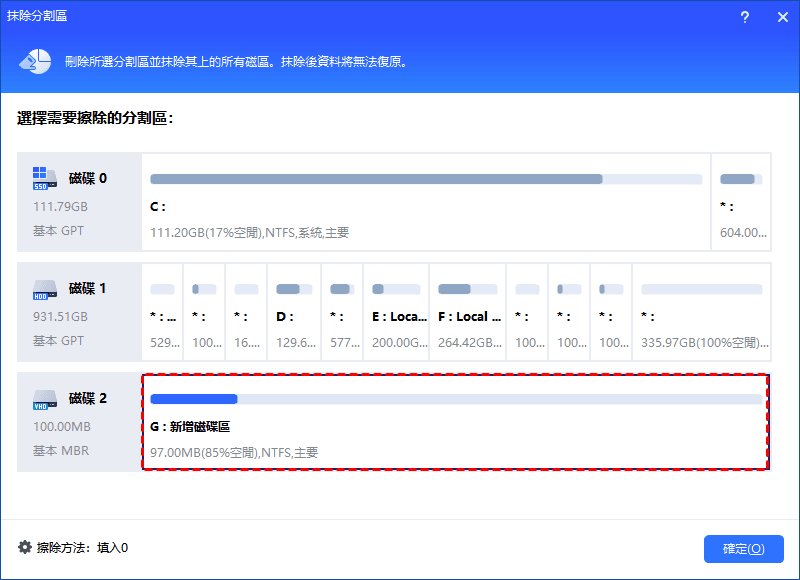Image resolution: width=800 pixels, height=580 pixels.
Task: Click the 確定 confirm button
Action: (743, 549)
